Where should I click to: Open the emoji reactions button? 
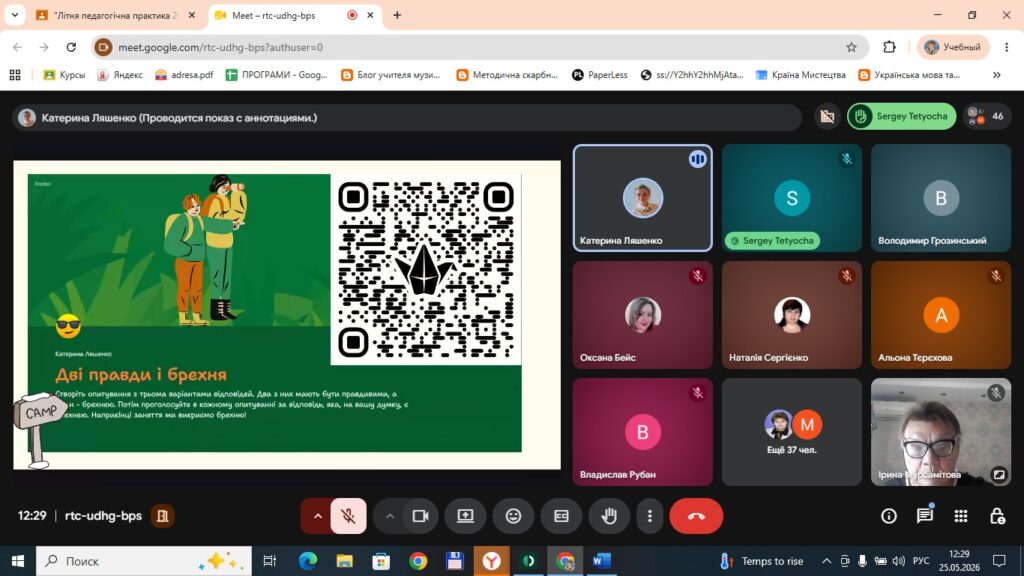click(513, 516)
